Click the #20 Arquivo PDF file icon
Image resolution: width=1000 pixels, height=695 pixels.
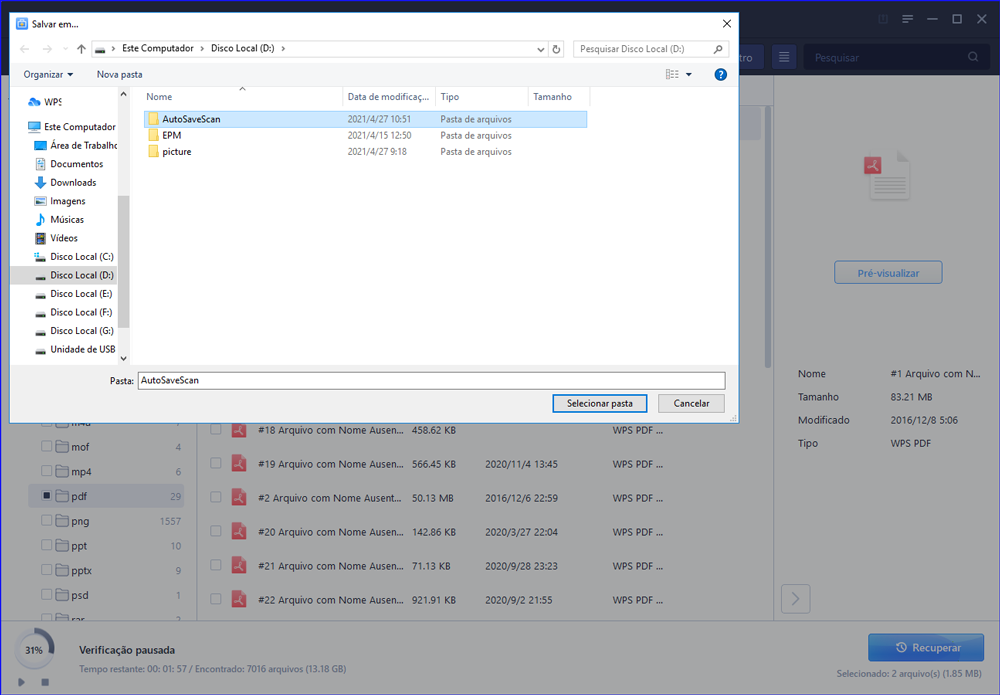click(239, 532)
